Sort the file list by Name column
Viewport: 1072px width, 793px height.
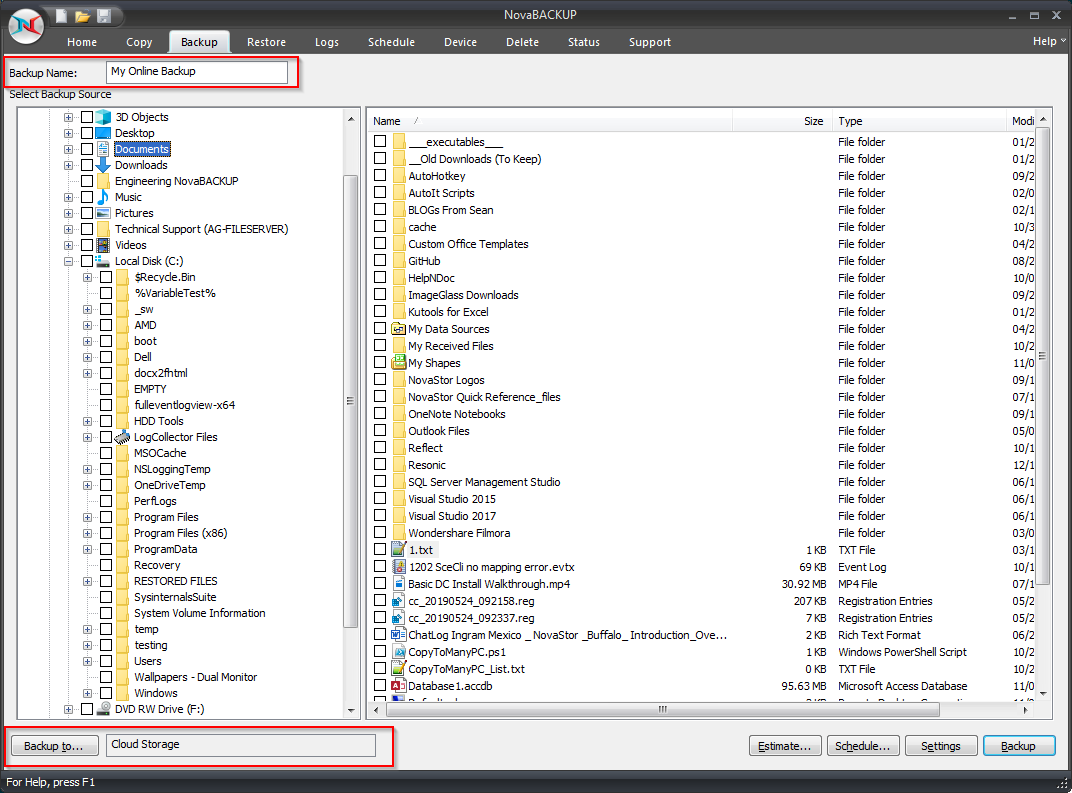(x=551, y=121)
